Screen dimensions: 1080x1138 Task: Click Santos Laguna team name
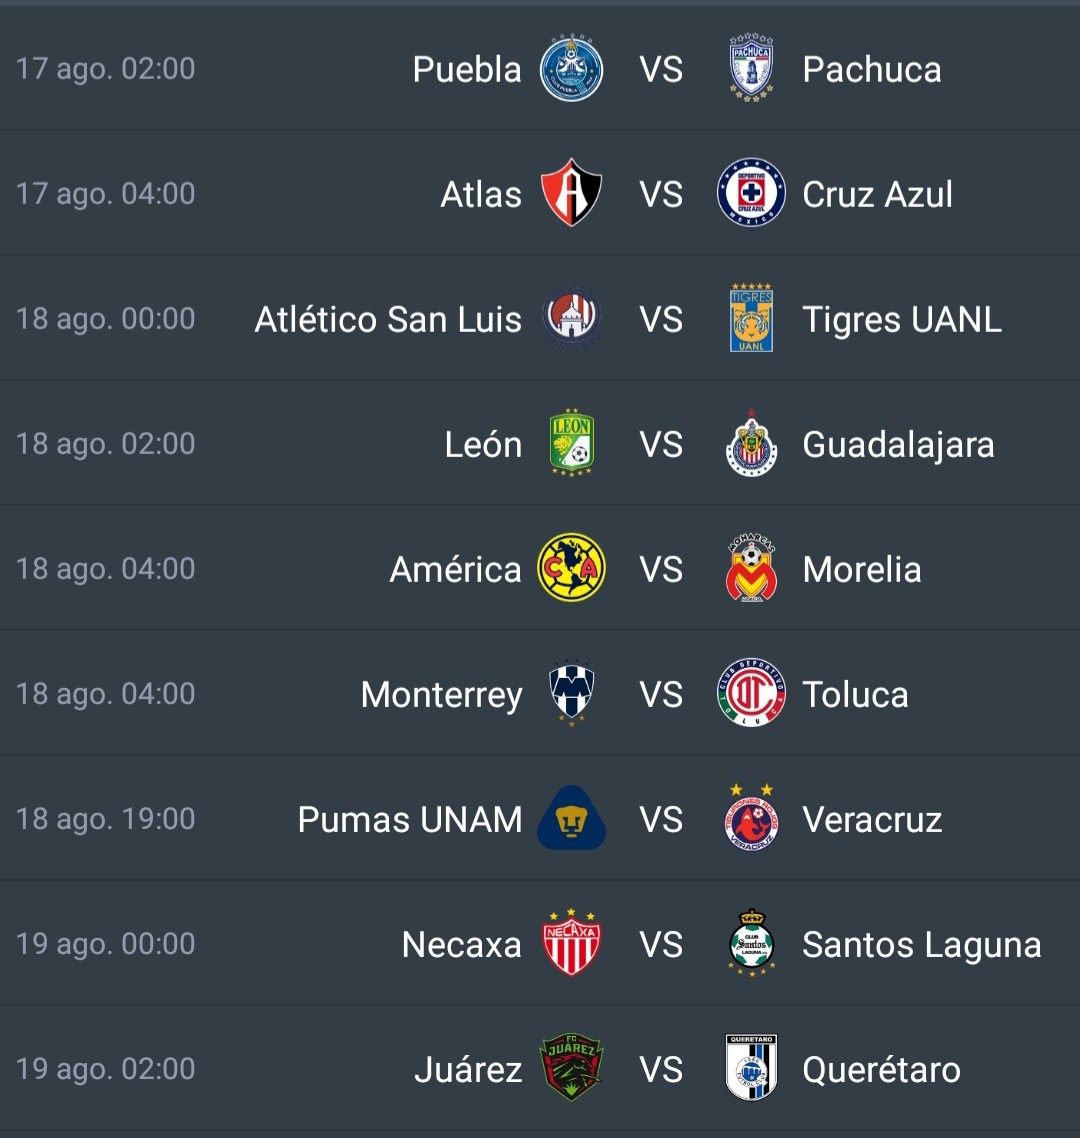coord(922,945)
